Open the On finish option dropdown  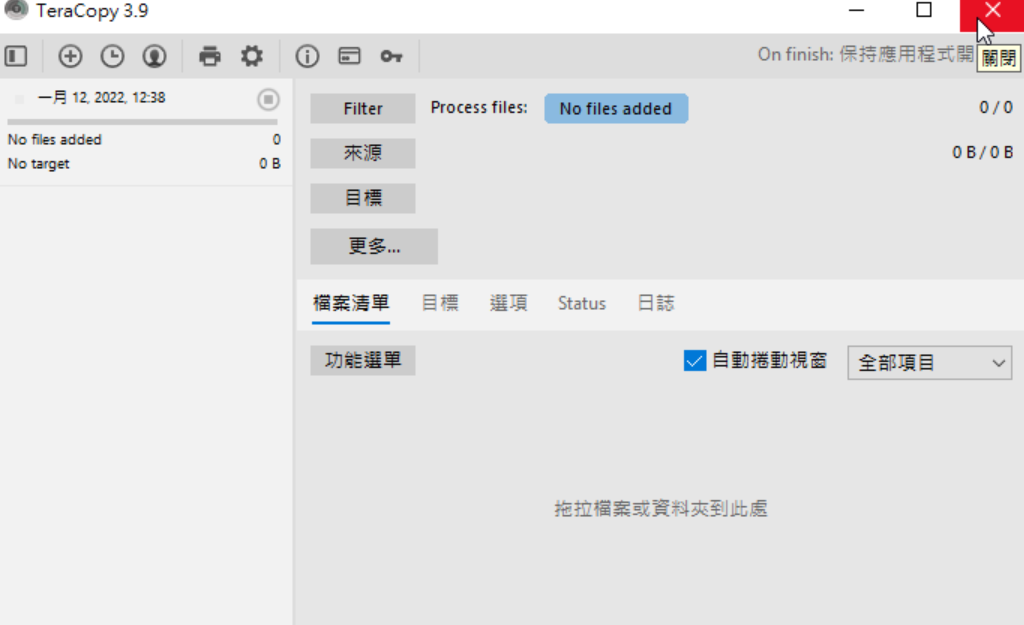pos(865,54)
